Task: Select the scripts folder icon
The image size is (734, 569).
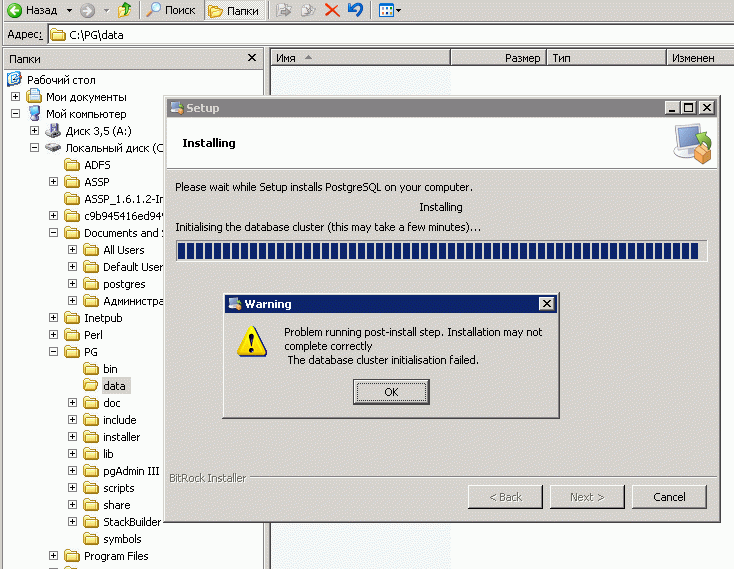Action: pyautogui.click(x=91, y=488)
